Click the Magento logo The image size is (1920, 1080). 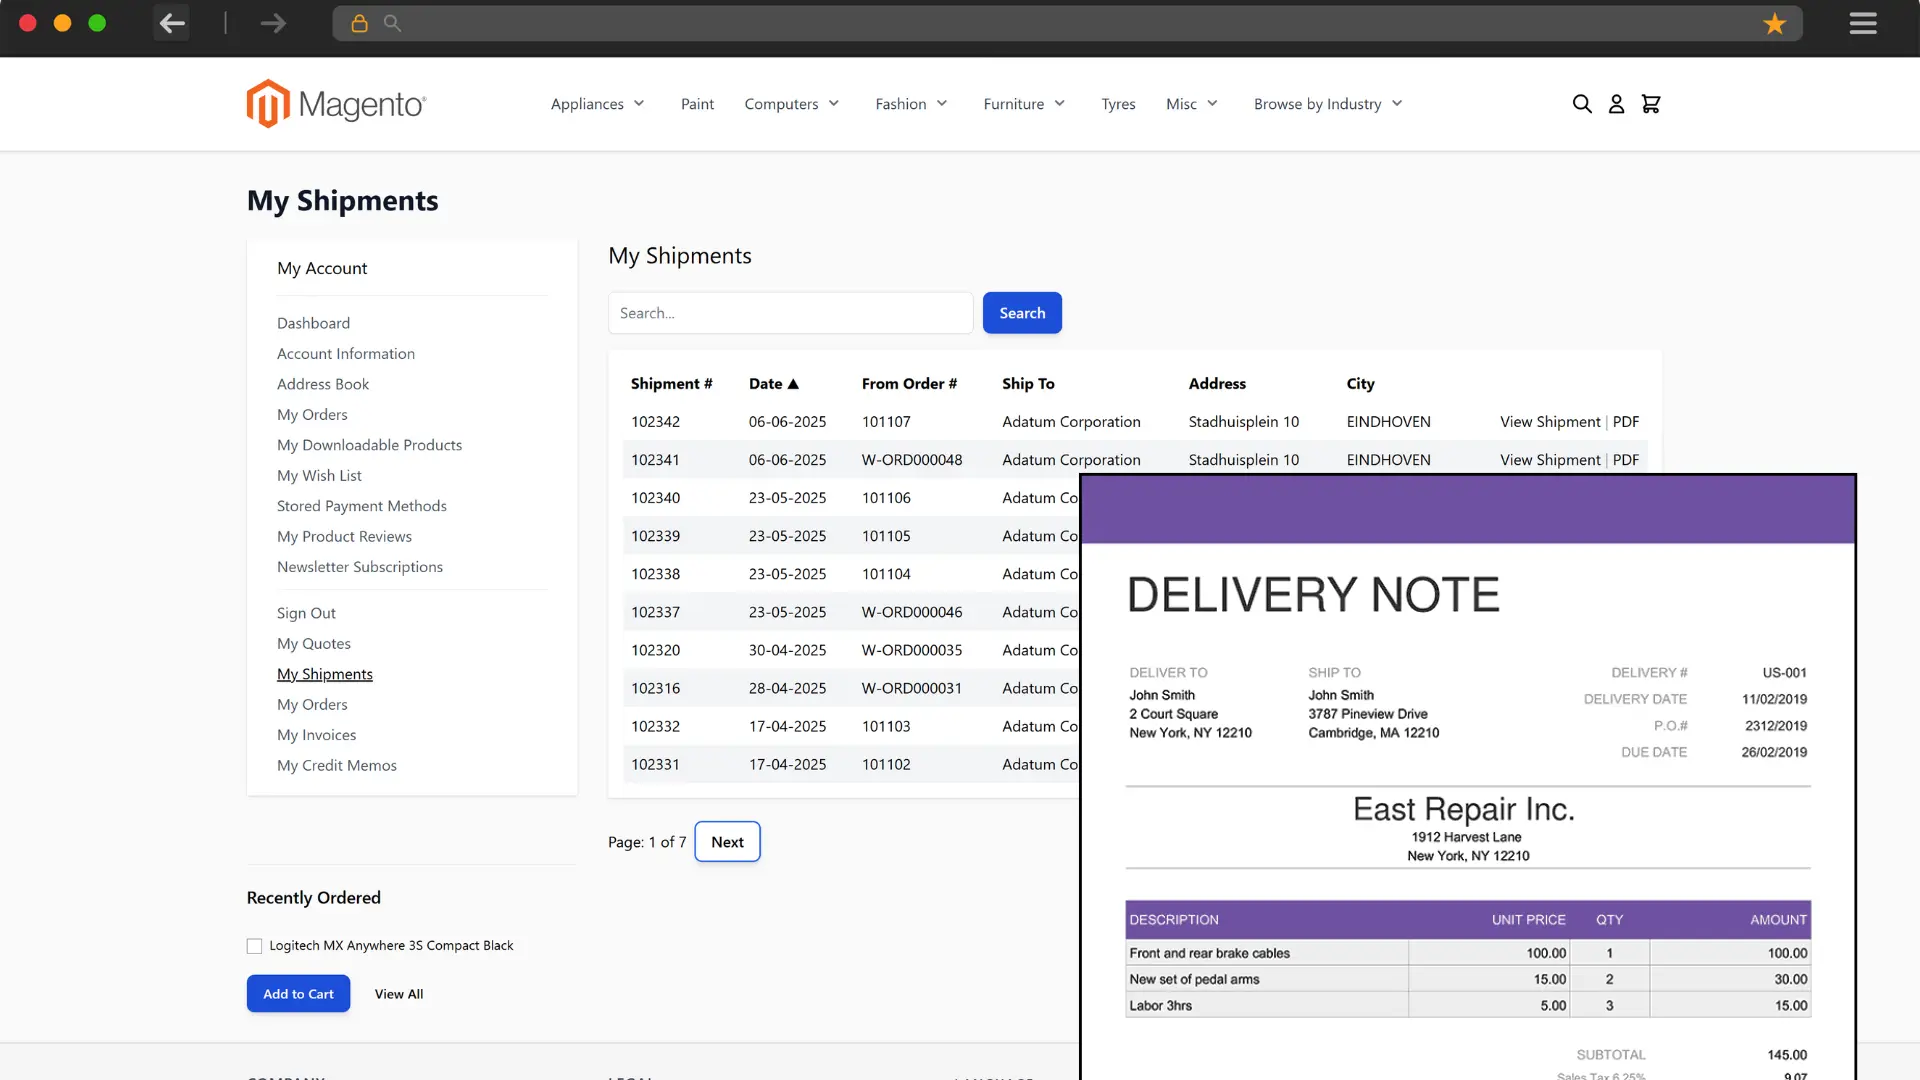pyautogui.click(x=336, y=104)
